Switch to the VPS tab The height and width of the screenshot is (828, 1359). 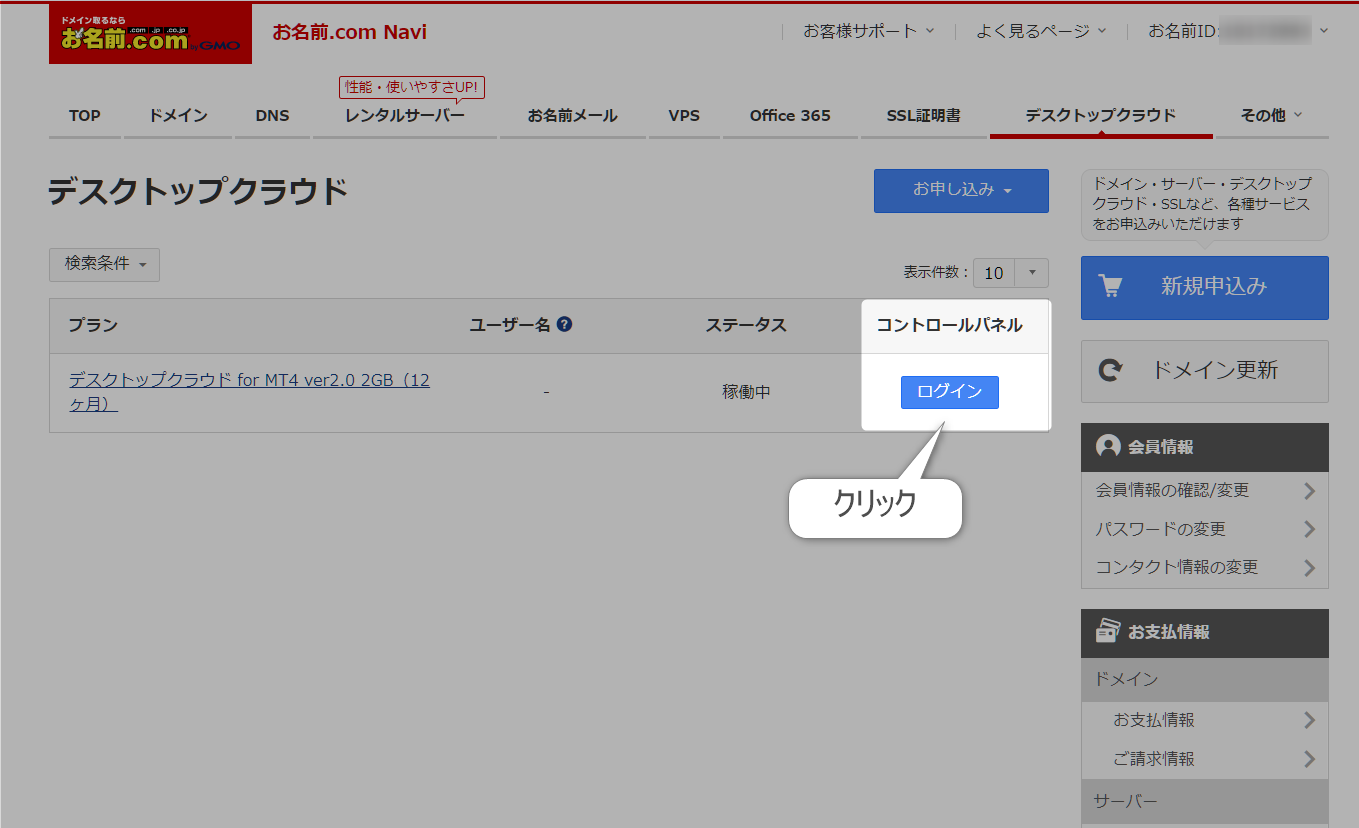click(684, 116)
